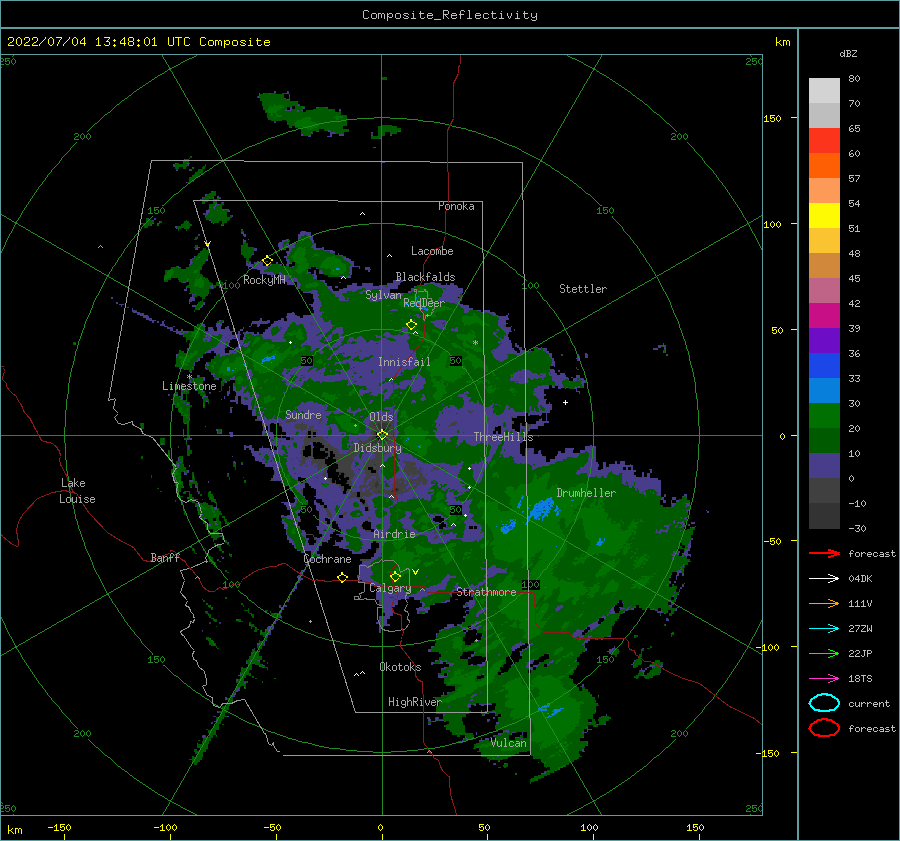Click the Calgary city label
The width and height of the screenshot is (900, 841).
(390, 588)
